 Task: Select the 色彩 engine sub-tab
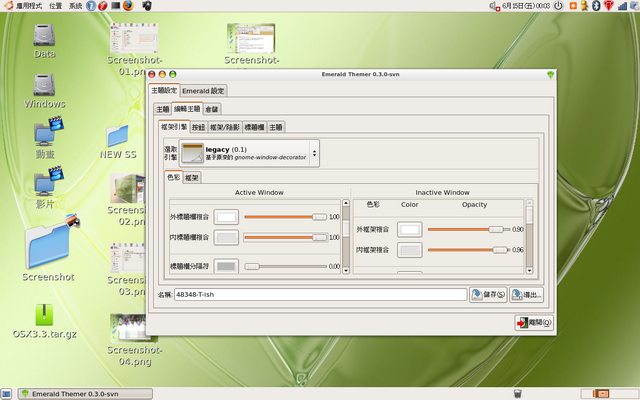click(x=173, y=177)
